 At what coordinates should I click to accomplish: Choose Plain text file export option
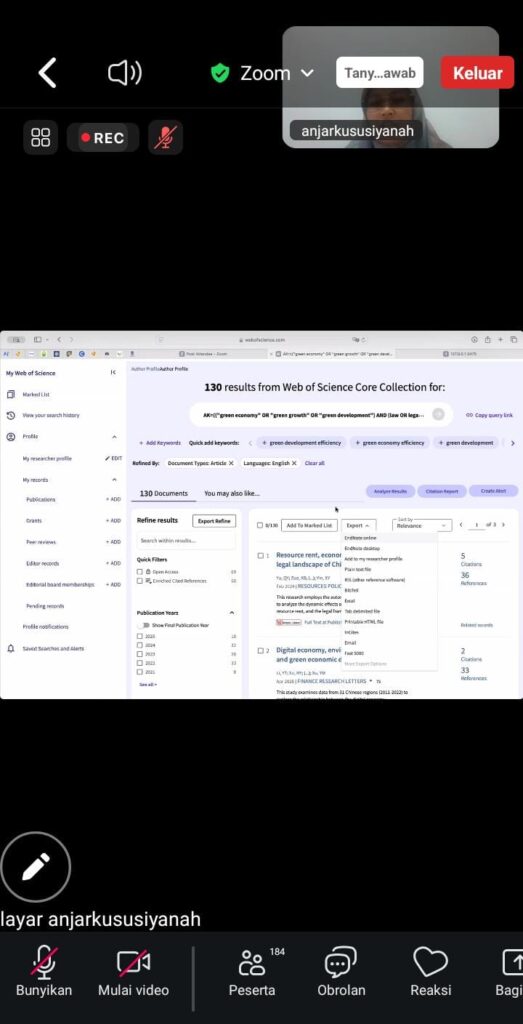[358, 569]
